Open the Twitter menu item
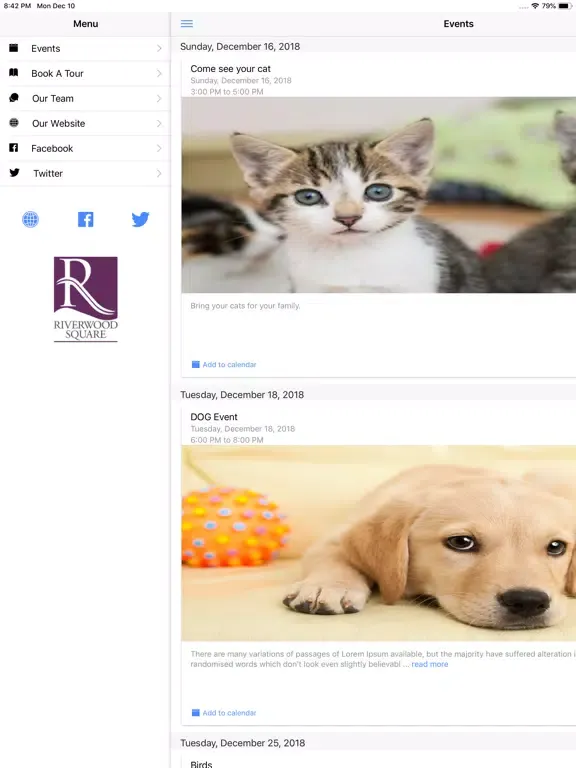 (85, 173)
